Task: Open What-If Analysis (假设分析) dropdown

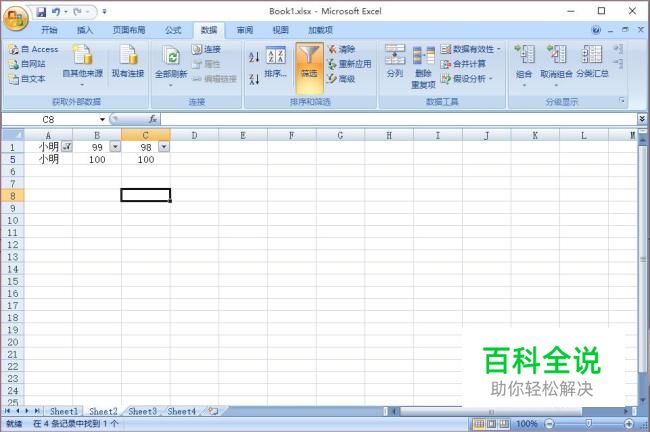Action: click(x=467, y=78)
